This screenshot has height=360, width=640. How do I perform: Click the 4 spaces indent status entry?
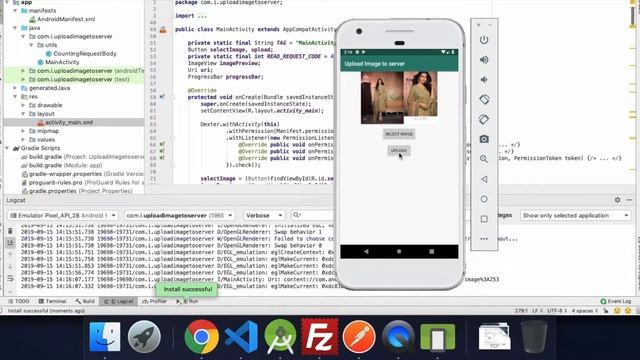584,311
